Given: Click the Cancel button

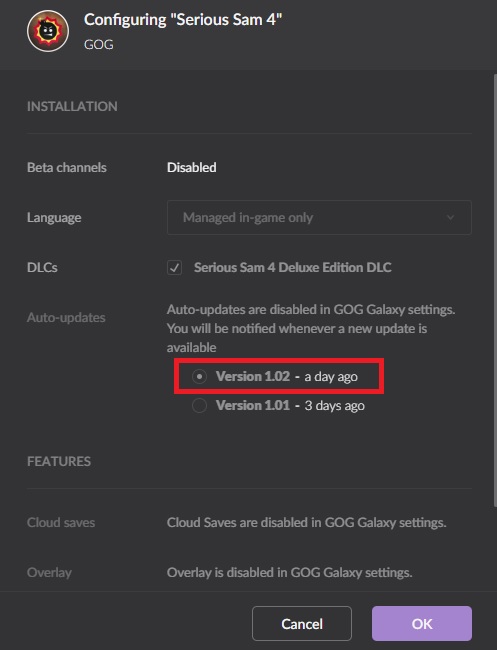Looking at the screenshot, I should point(302,623).
